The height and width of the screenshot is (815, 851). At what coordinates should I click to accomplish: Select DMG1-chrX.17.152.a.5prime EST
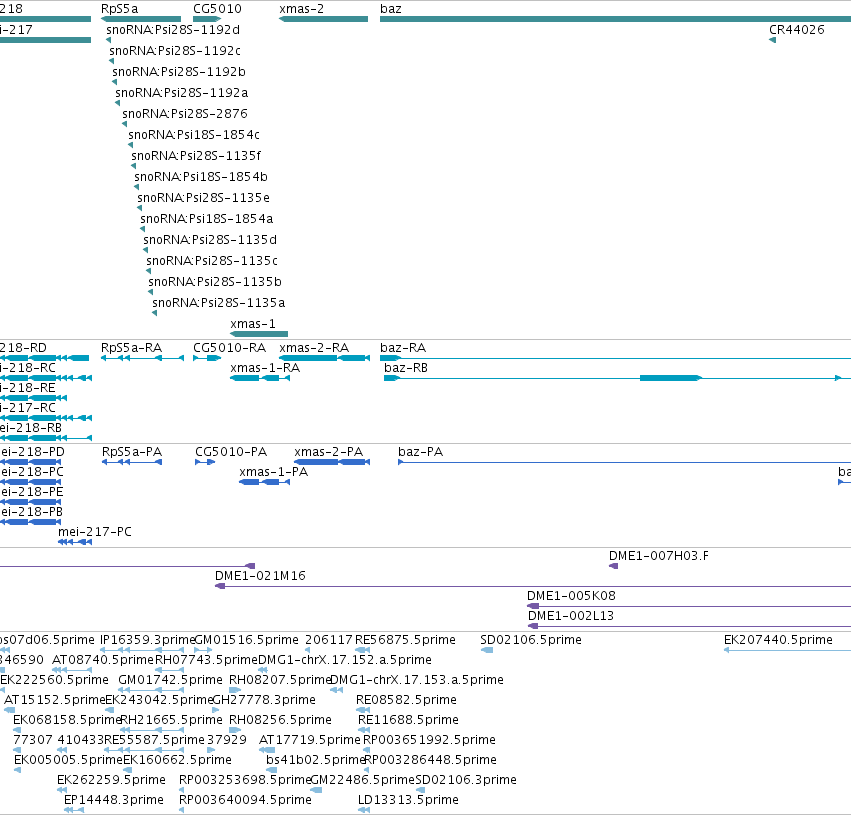263,670
